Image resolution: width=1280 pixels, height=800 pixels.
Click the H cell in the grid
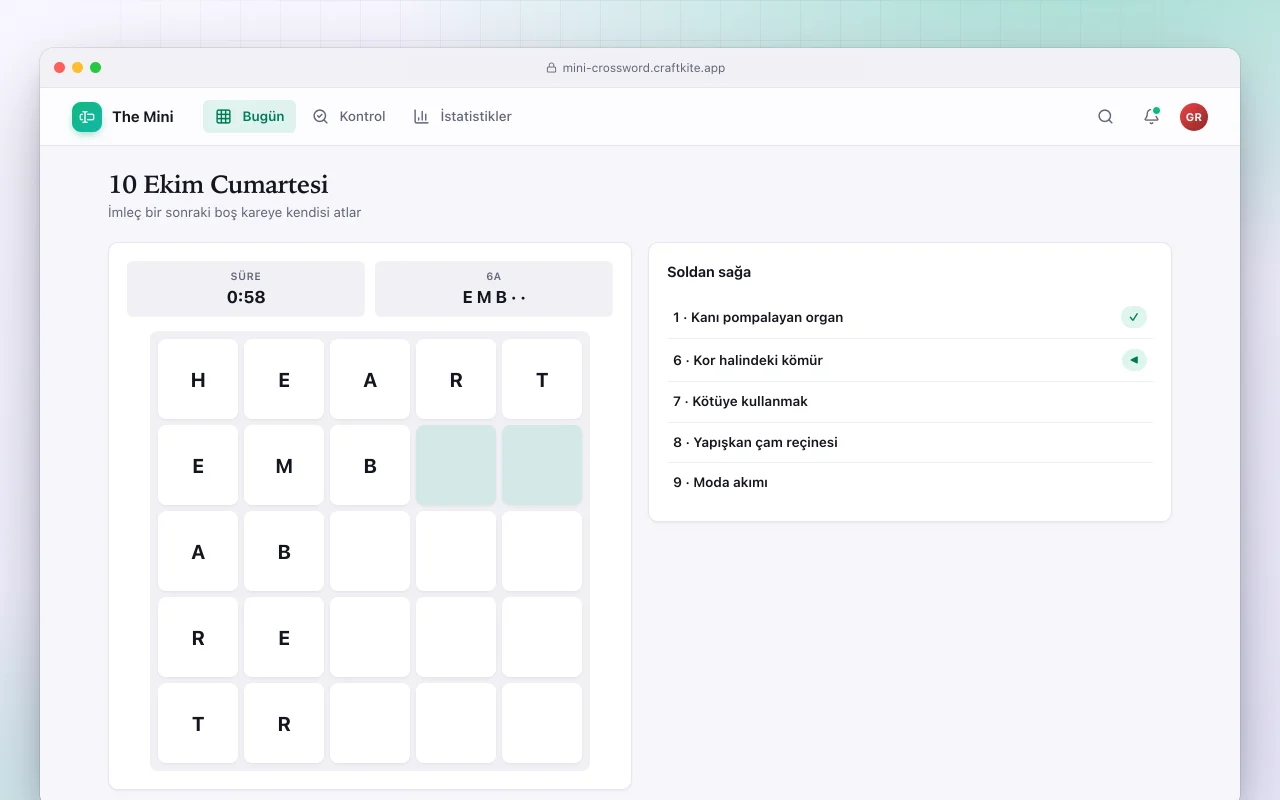pos(198,379)
